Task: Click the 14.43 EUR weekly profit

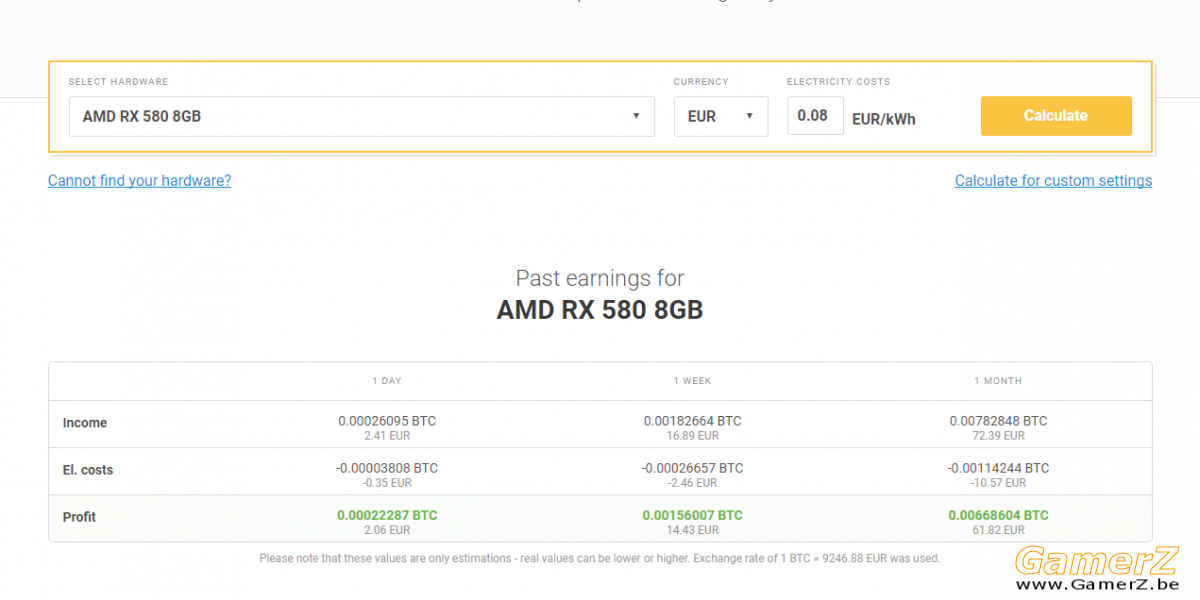Action: [692, 530]
